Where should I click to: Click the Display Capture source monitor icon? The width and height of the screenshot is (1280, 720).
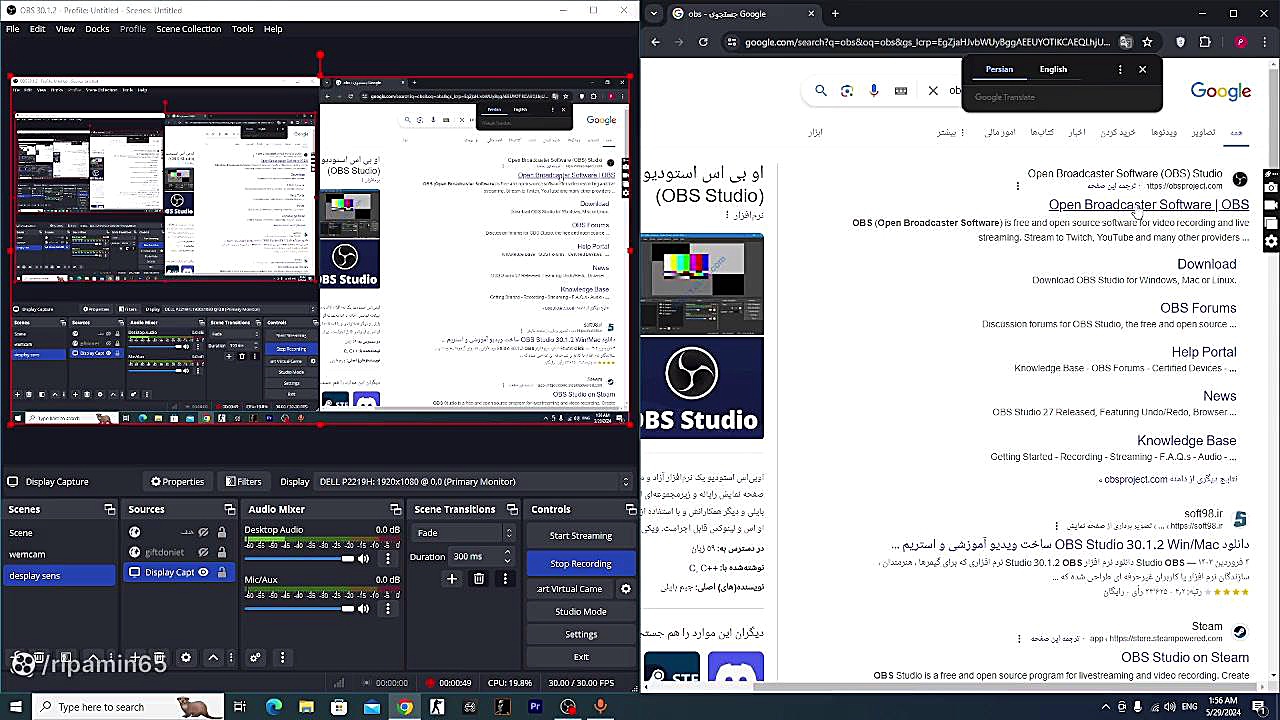(x=135, y=572)
